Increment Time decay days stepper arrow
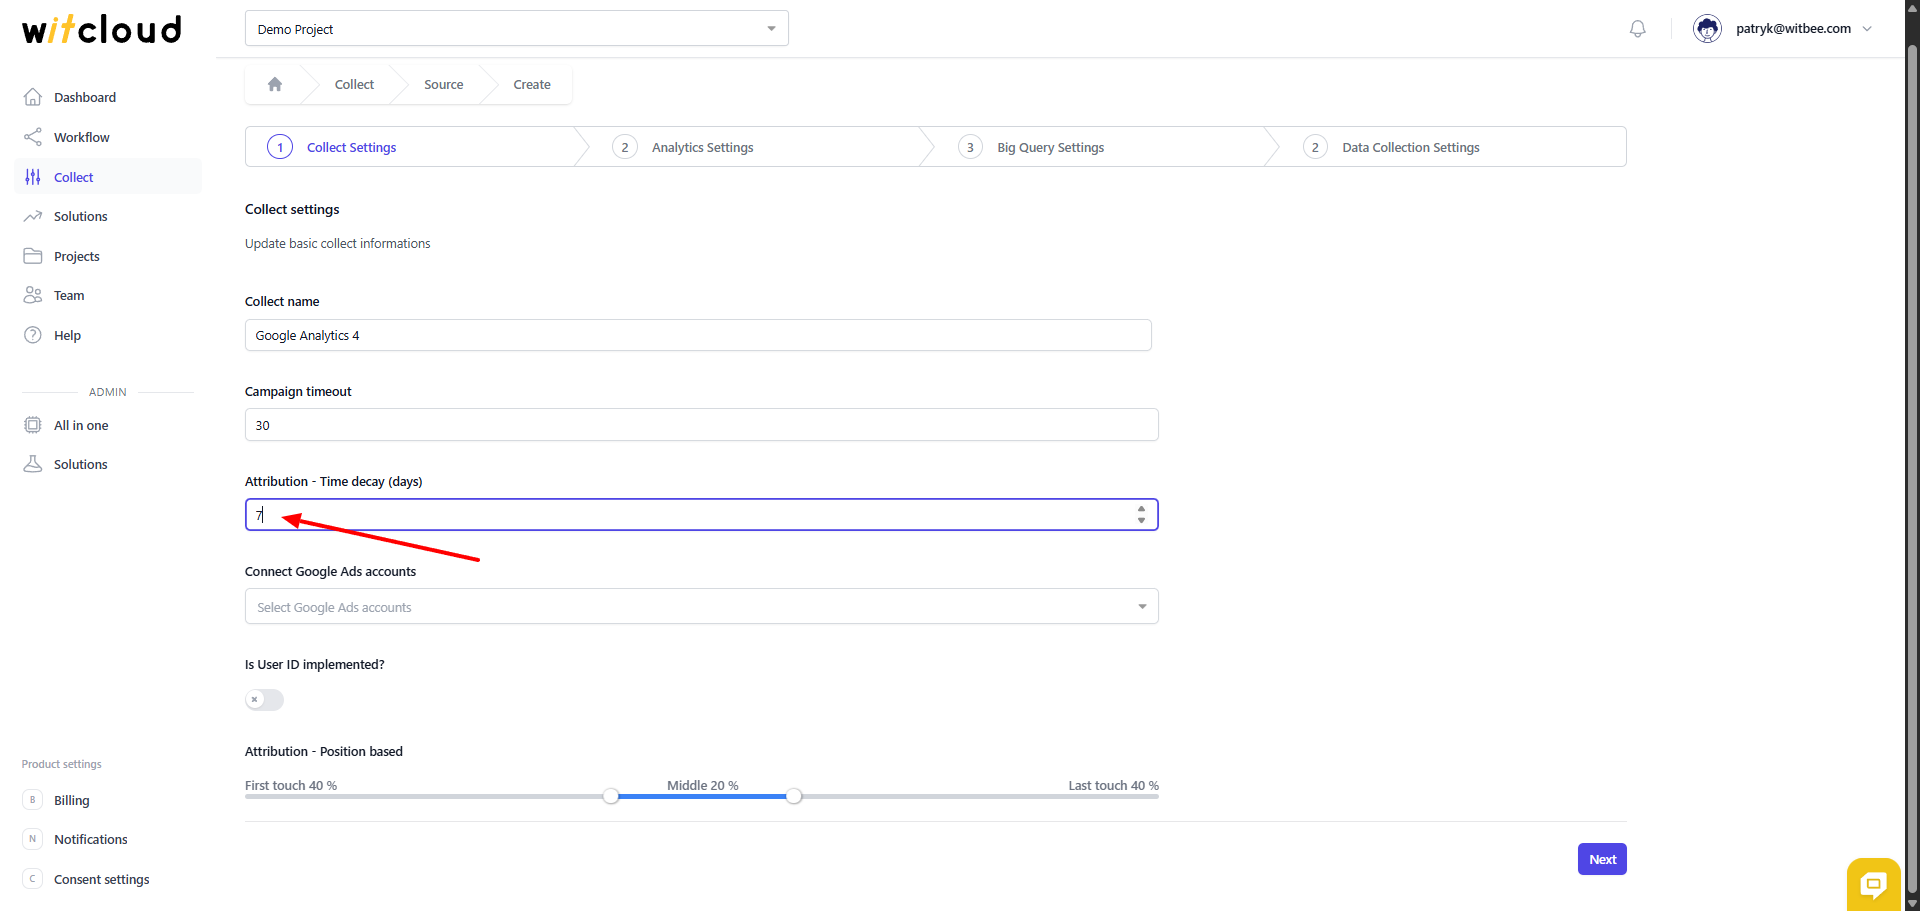The image size is (1920, 911). point(1141,509)
